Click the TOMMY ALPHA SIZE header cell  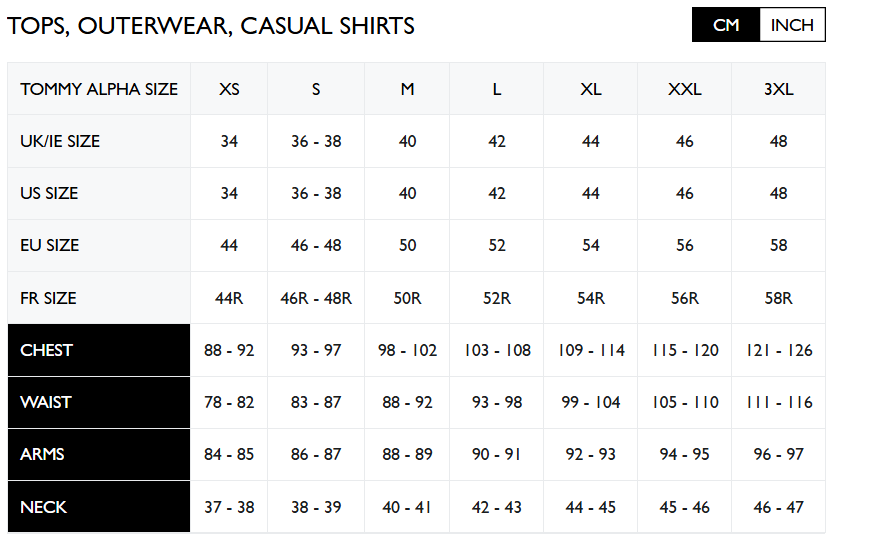pos(99,89)
